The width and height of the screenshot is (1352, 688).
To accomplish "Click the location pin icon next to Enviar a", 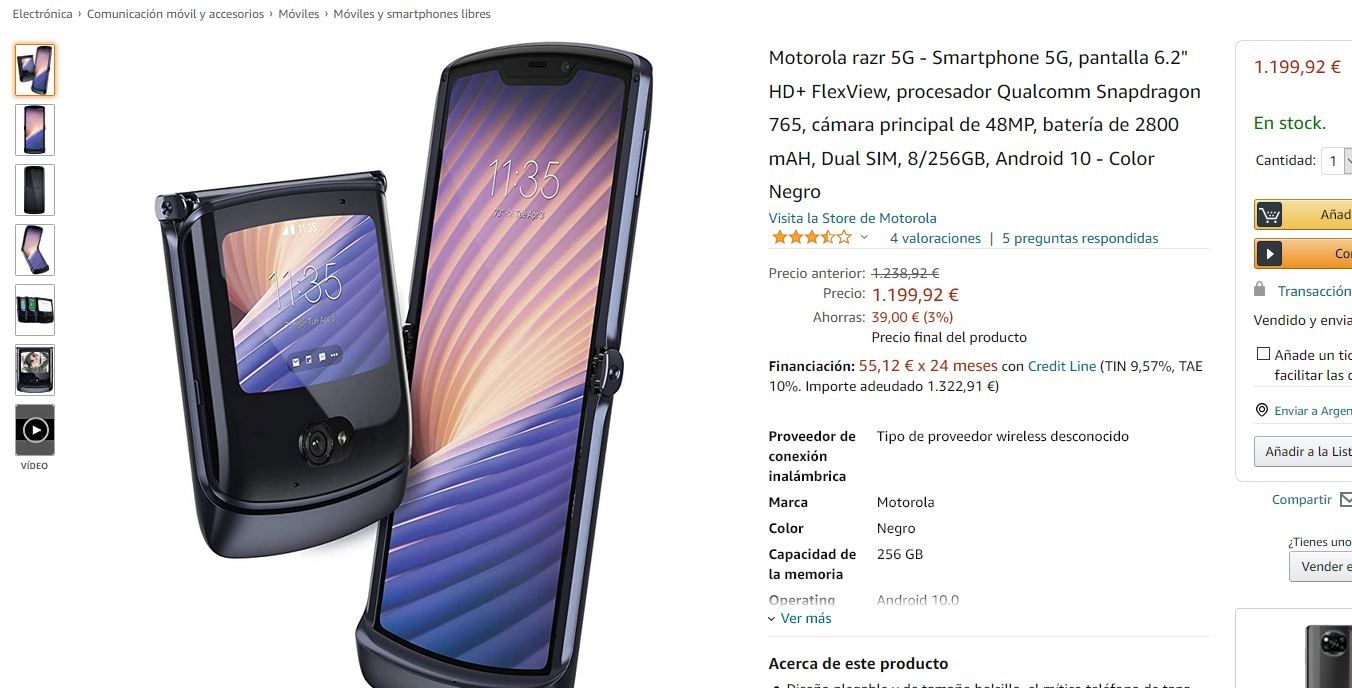I will [x=1262, y=411].
